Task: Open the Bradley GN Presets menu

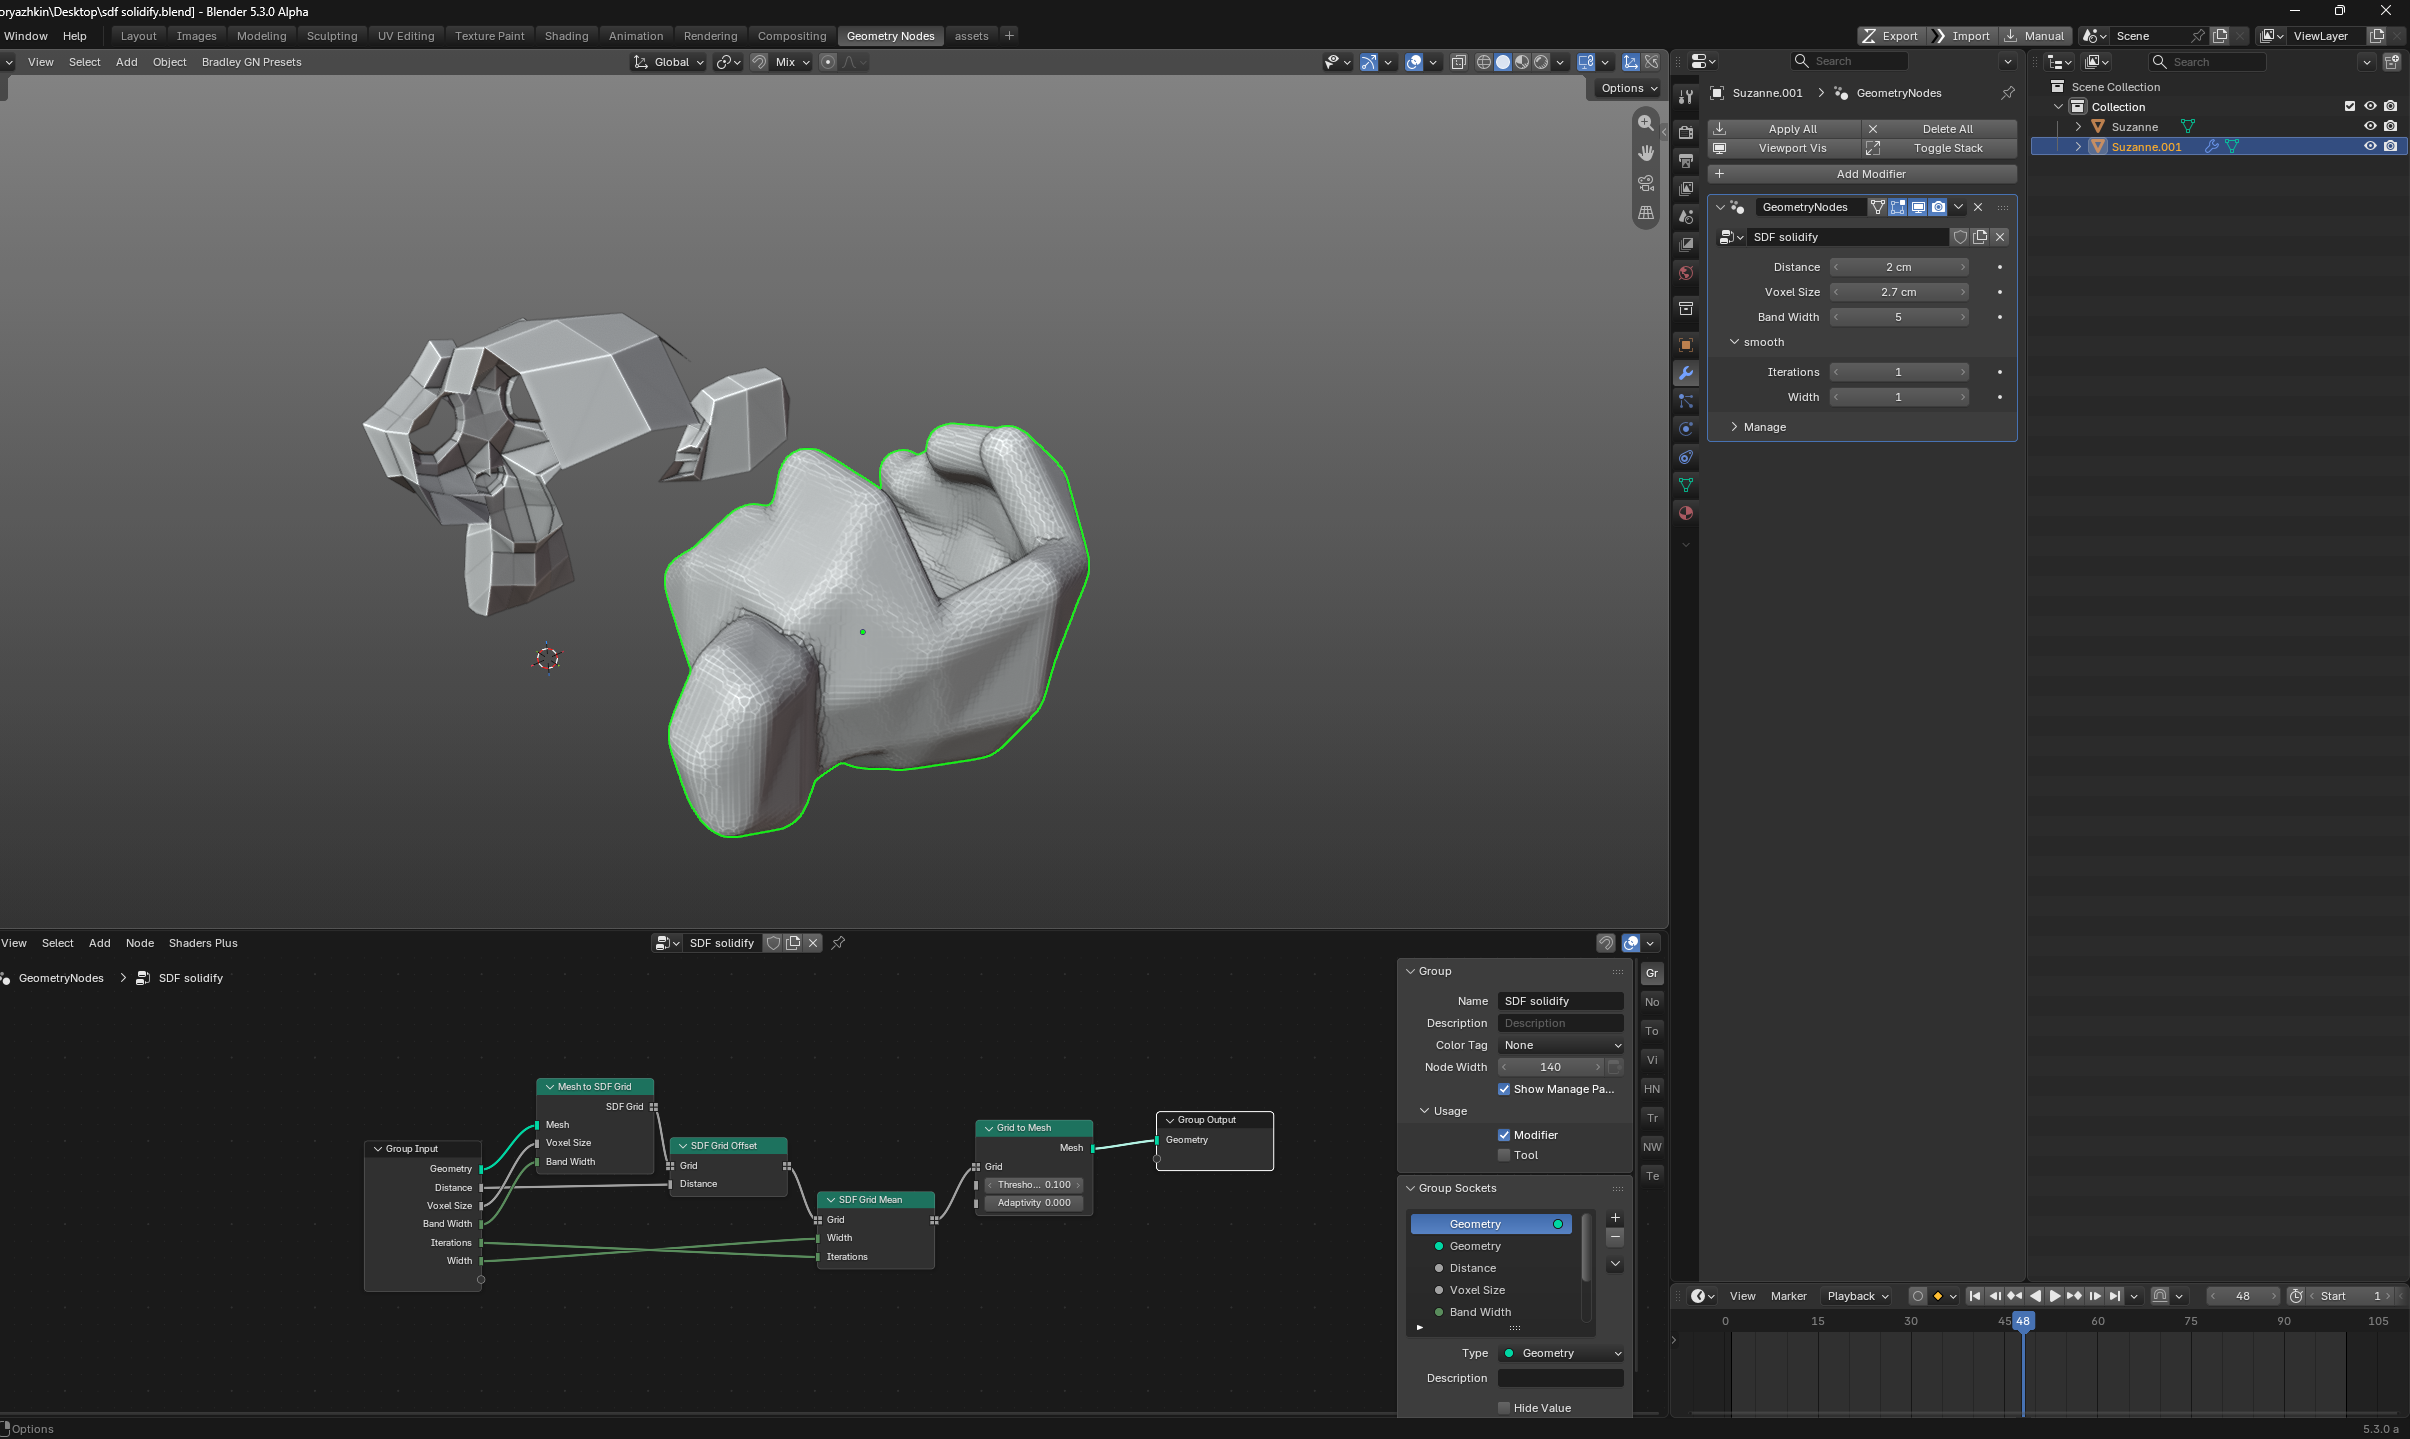Action: coord(251,62)
